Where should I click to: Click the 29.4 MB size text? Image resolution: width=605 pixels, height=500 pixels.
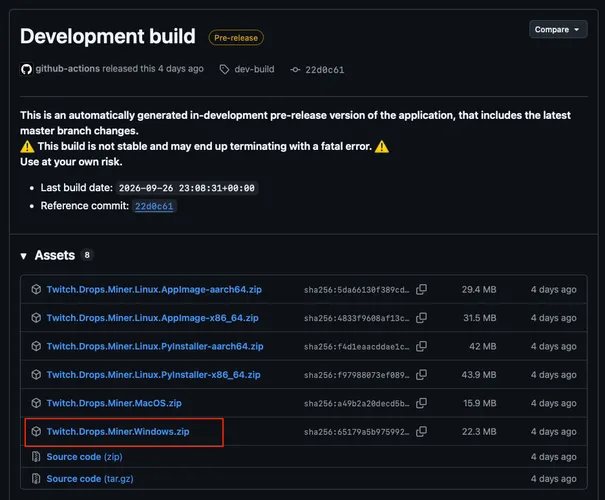point(479,290)
